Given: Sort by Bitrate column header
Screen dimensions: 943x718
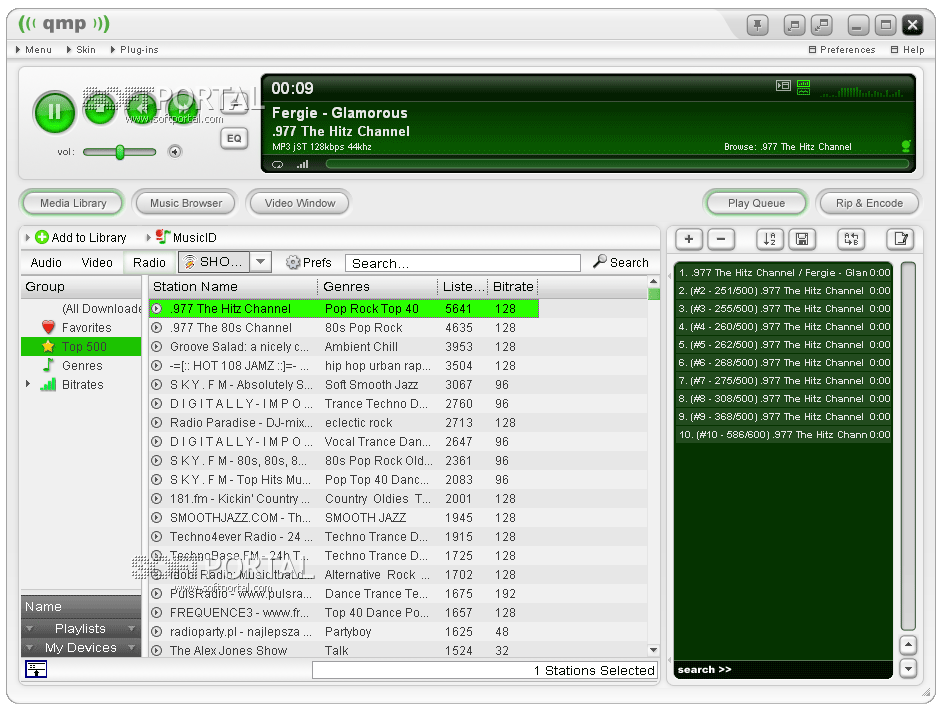Looking at the screenshot, I should click(x=513, y=287).
